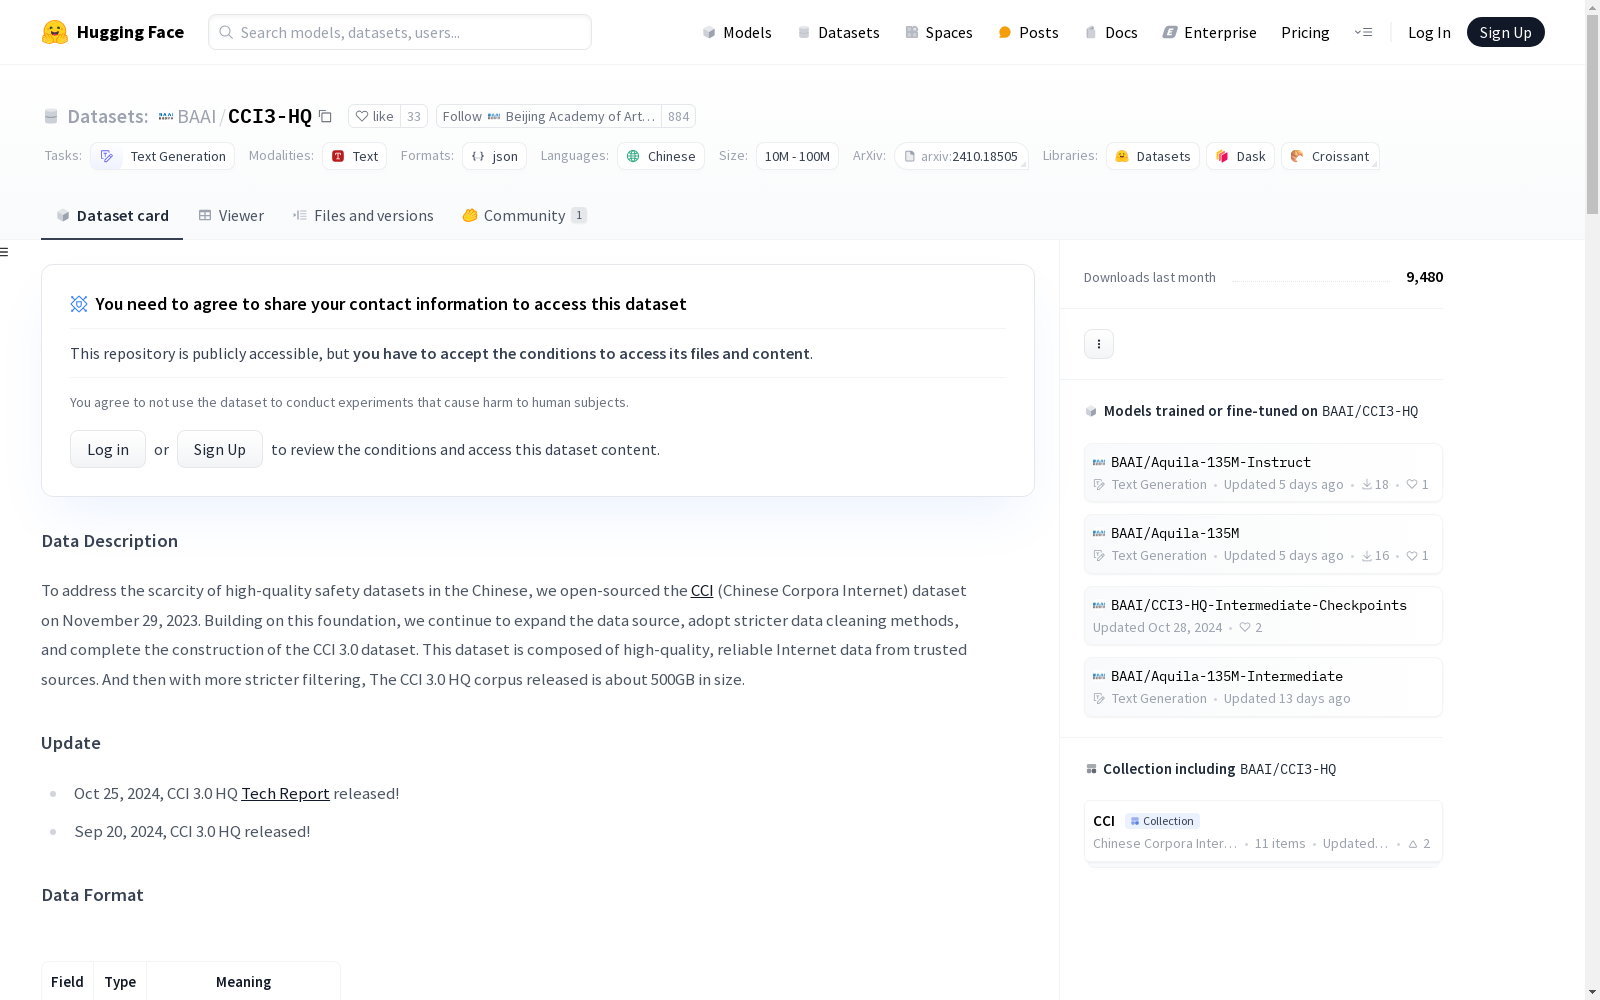Select the Datasets library tag
The width and height of the screenshot is (1600, 1000).
point(1153,156)
